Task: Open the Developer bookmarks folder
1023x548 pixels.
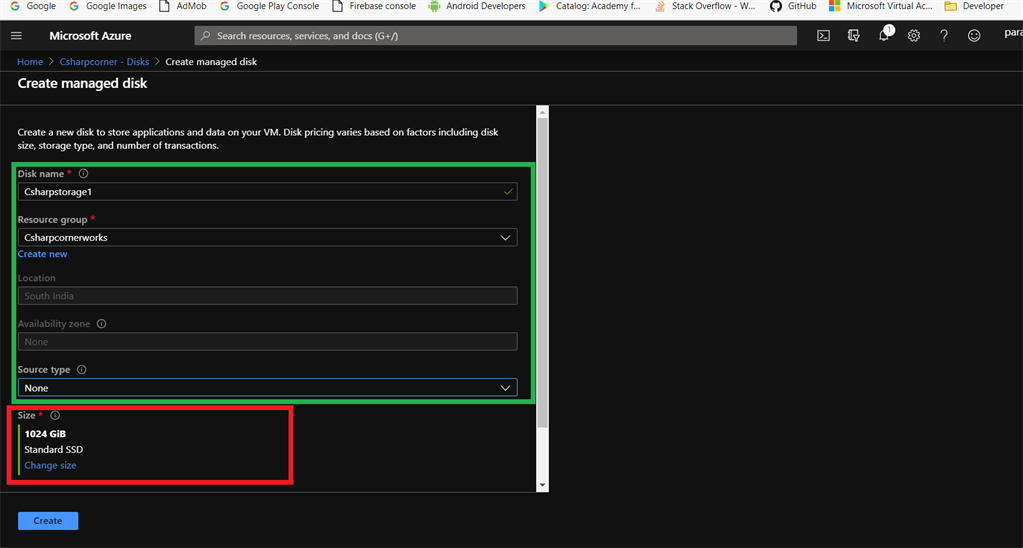Action: coord(974,7)
